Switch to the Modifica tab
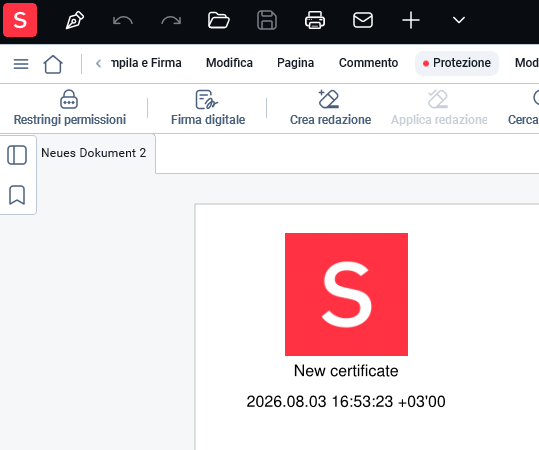 click(x=229, y=63)
